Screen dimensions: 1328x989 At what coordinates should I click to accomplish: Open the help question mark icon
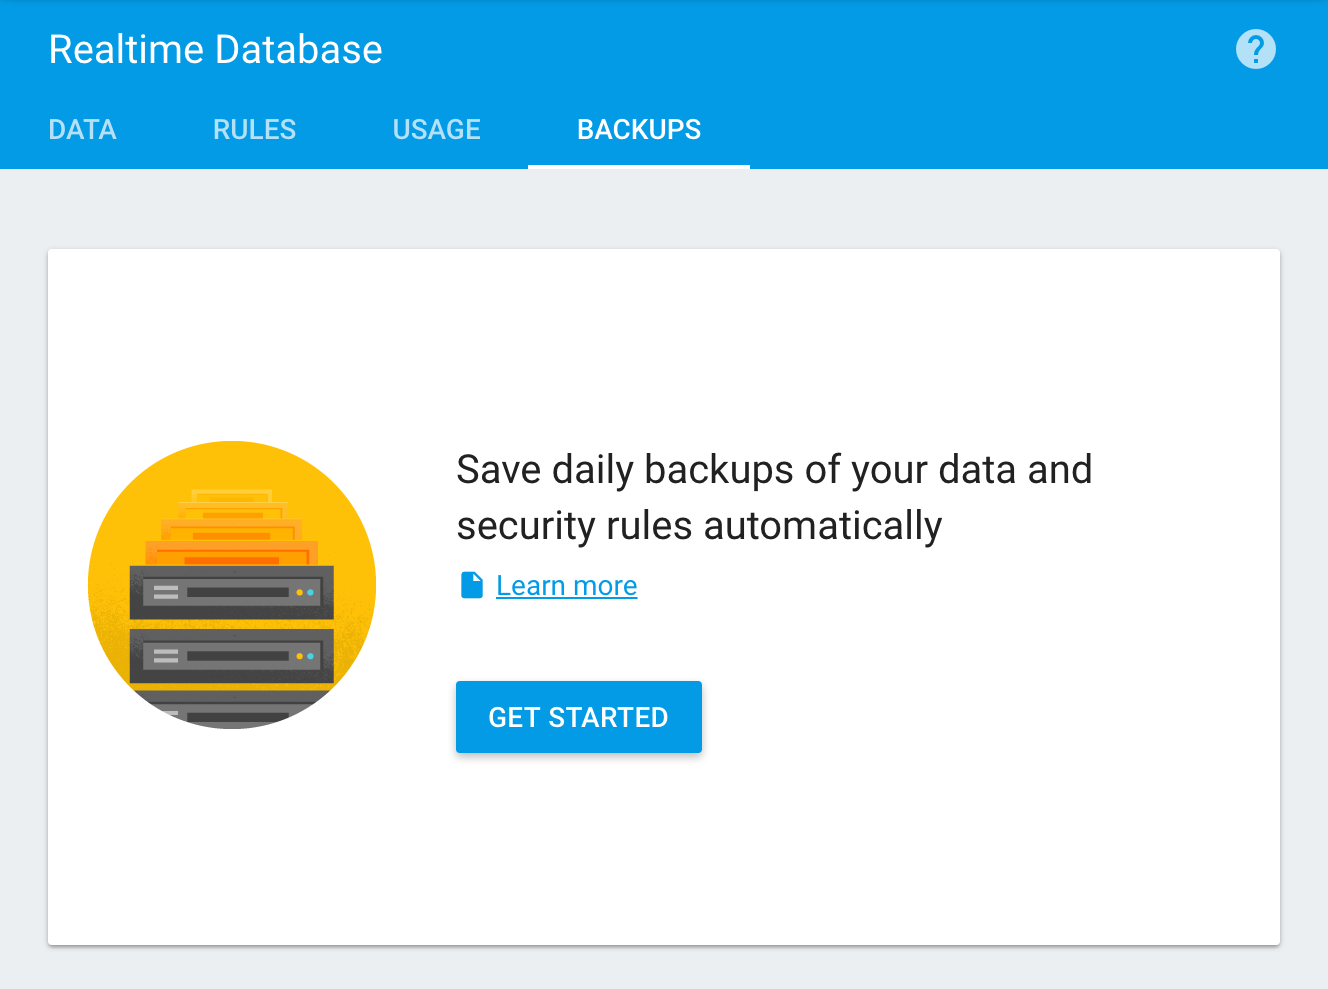click(1255, 49)
